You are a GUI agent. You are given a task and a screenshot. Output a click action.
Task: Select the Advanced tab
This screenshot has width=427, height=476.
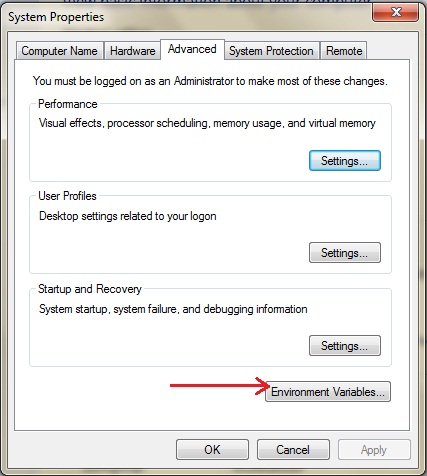click(192, 49)
